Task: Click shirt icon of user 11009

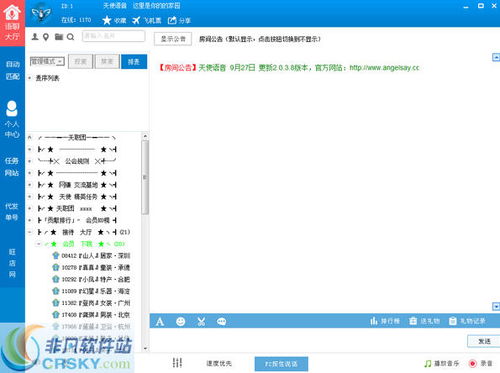Action: 56,291
